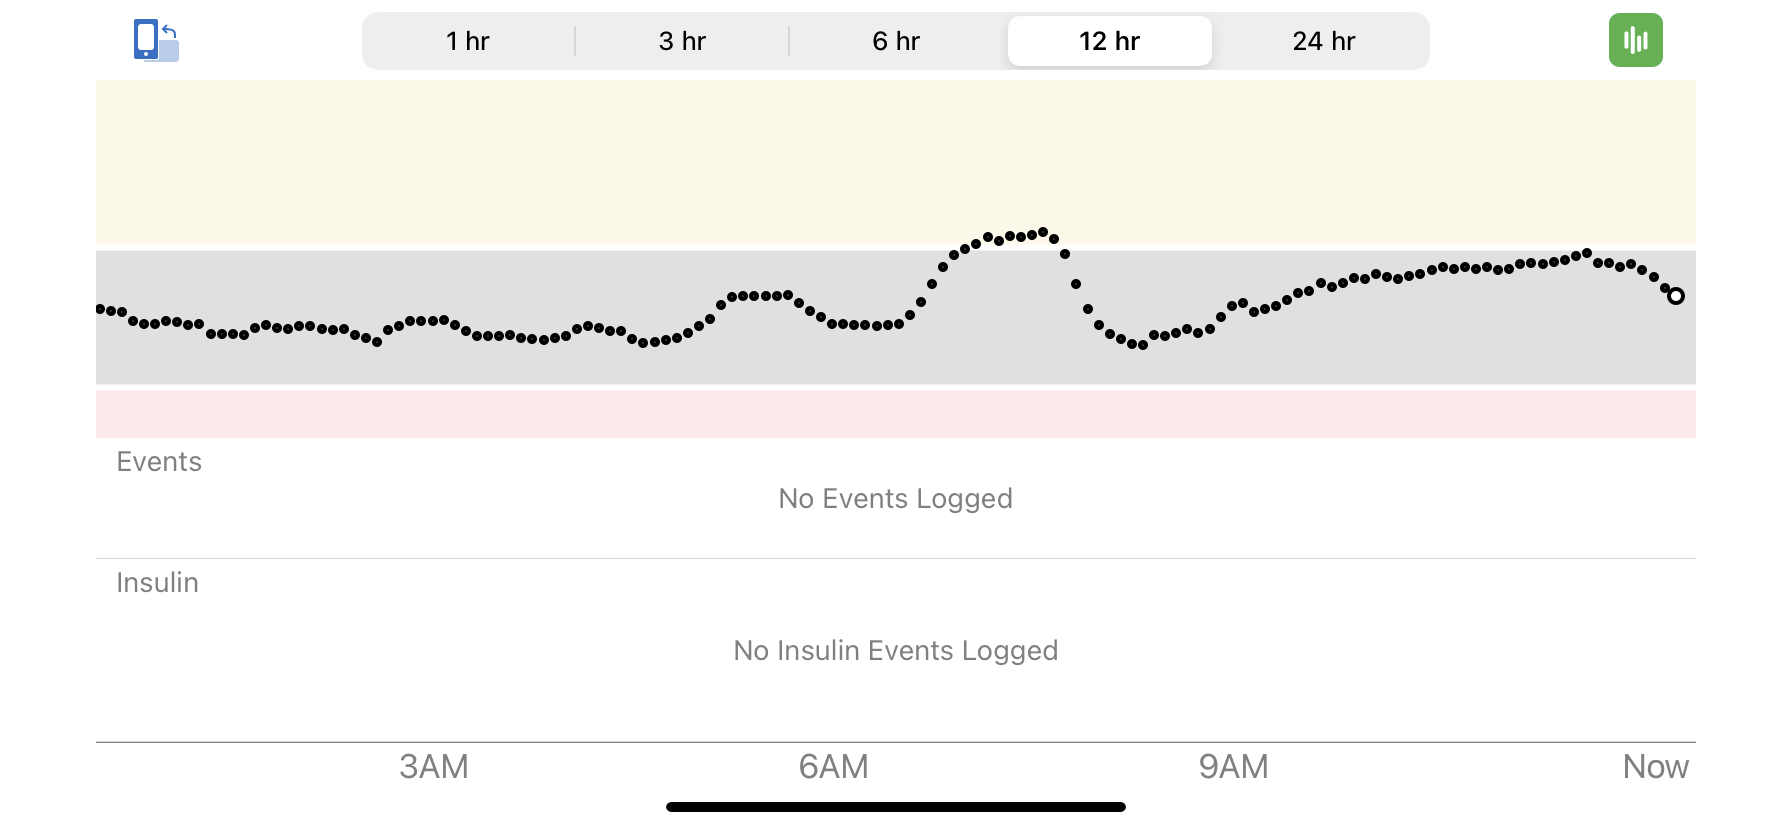The width and height of the screenshot is (1792, 828).
Task: Click the 9AM time axis label
Action: pos(1234,767)
